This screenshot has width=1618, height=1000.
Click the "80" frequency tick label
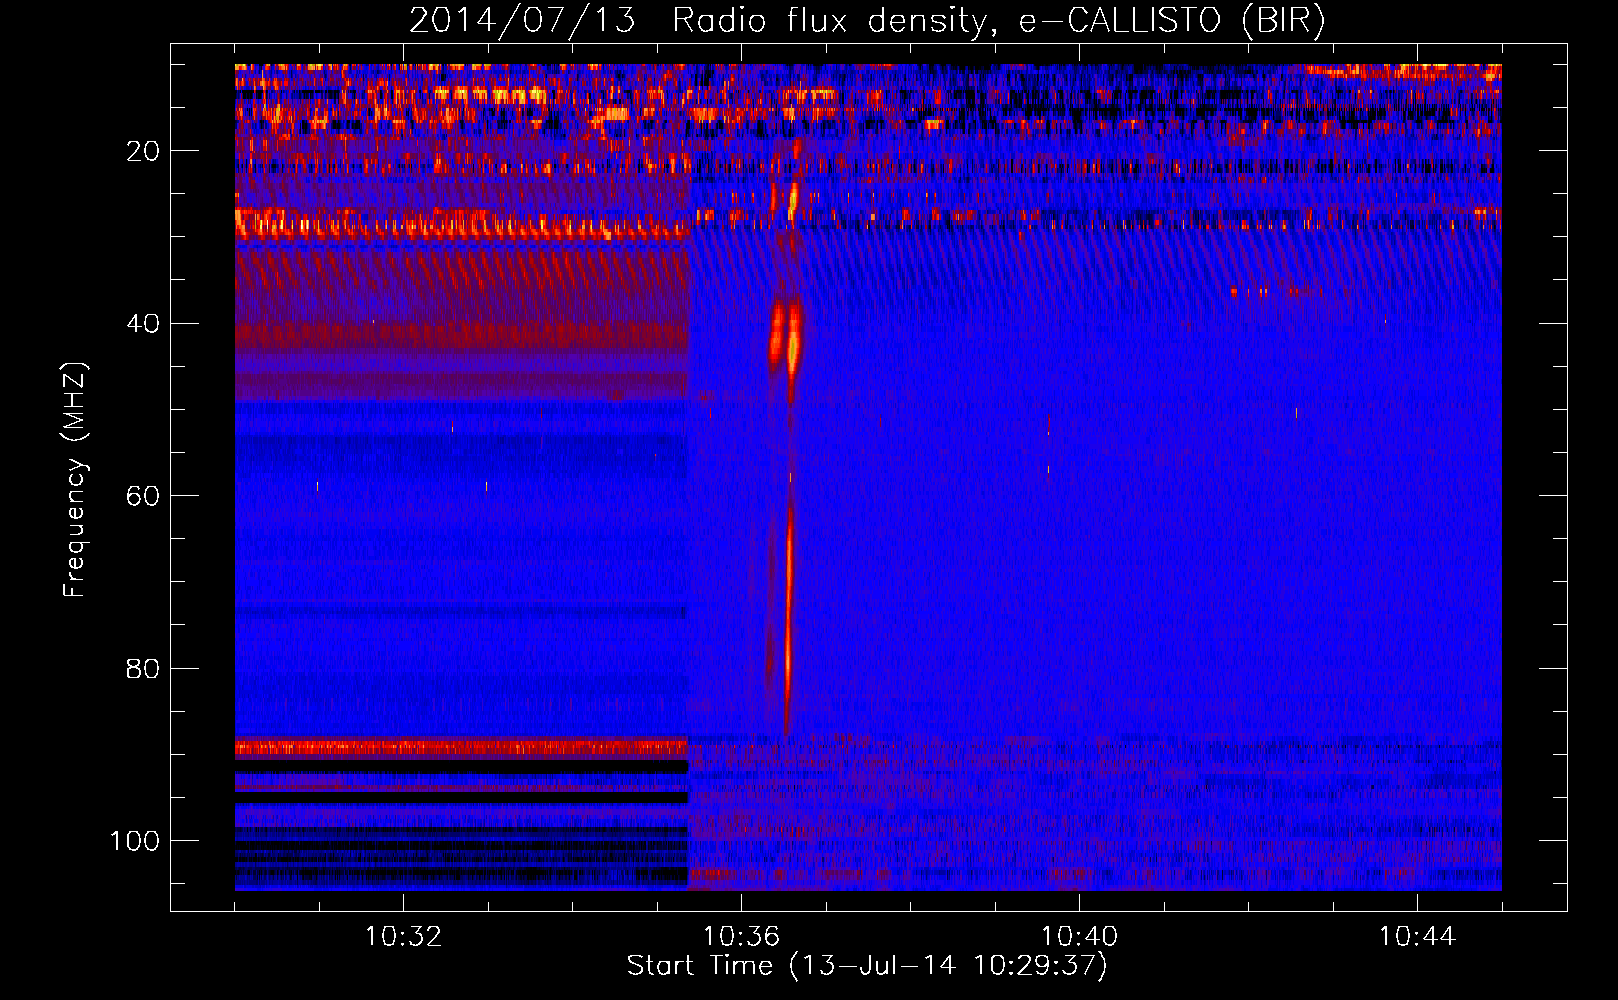point(143,669)
